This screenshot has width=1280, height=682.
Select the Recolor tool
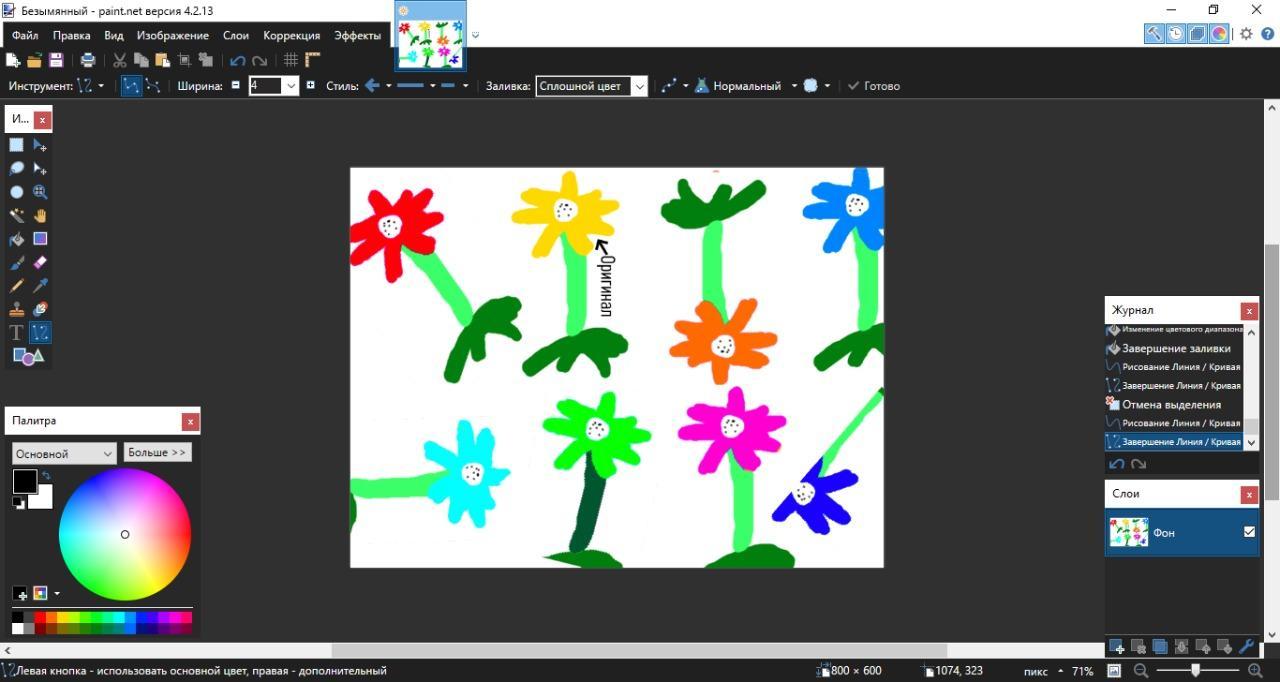[40, 309]
